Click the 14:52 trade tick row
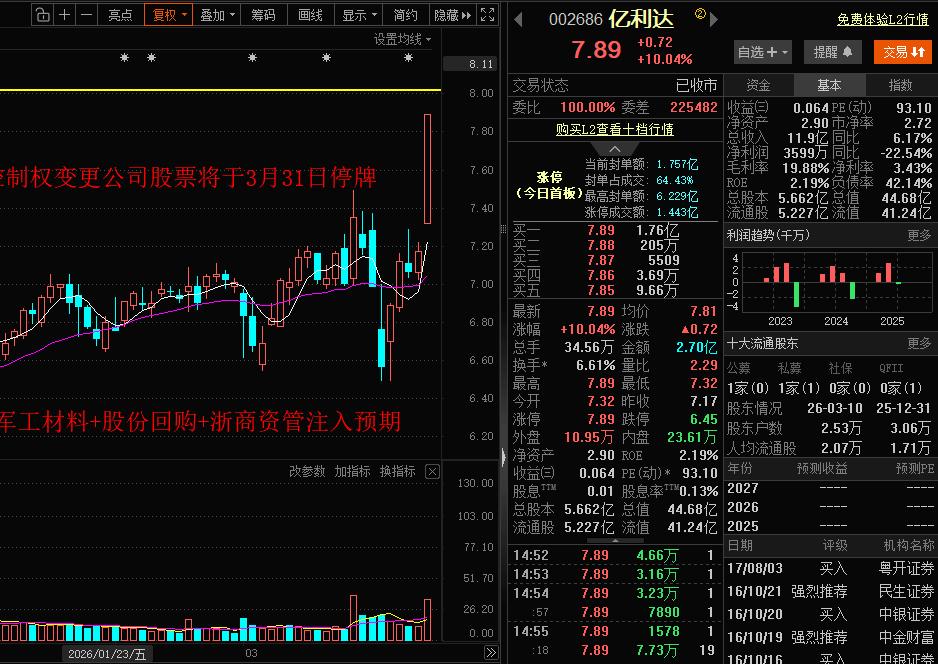Screen dimensions: 938x664 614,555
